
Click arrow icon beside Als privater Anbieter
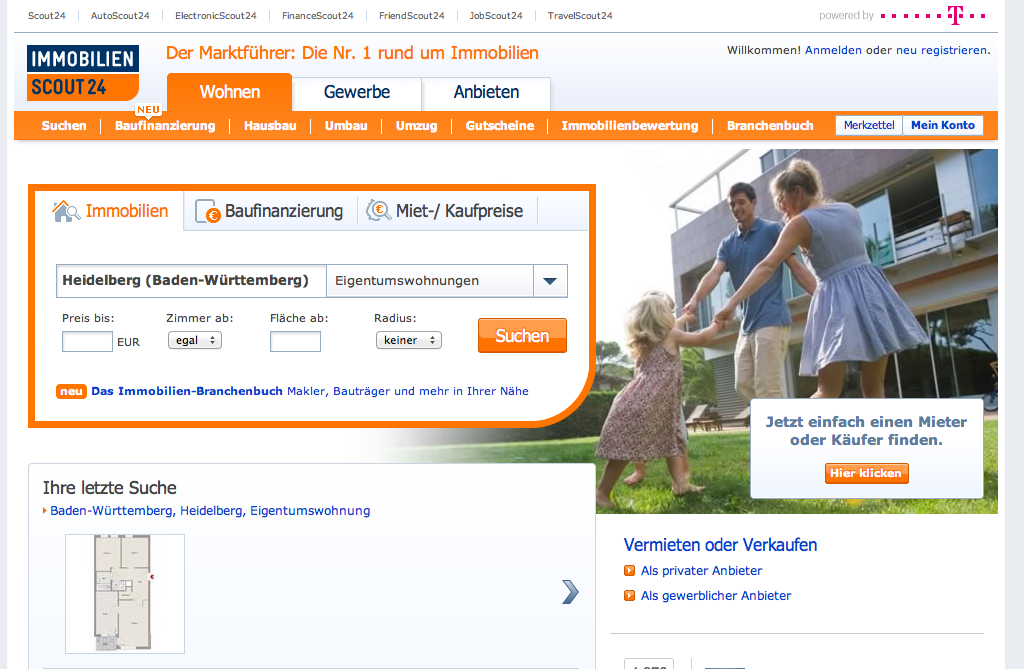pos(630,570)
